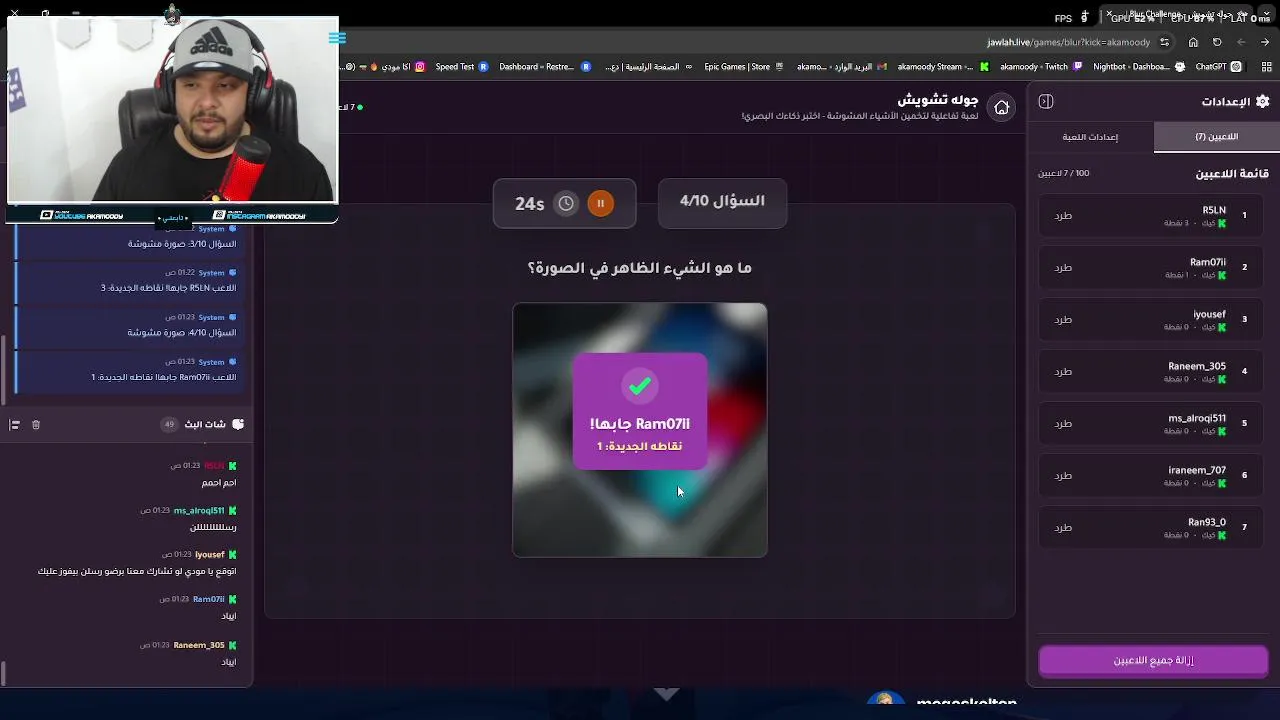1280x720 pixels.
Task: Click the chat message count badge 49
Action: (169, 425)
